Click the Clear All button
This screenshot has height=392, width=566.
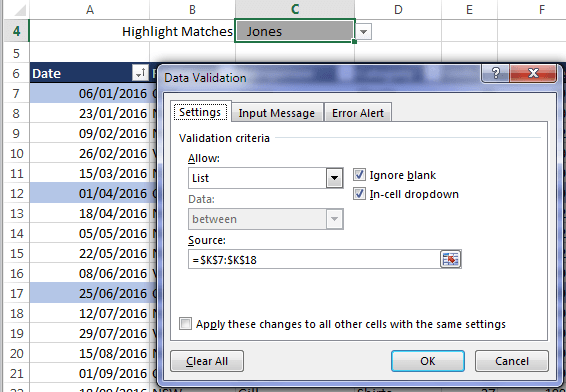pyautogui.click(x=207, y=361)
